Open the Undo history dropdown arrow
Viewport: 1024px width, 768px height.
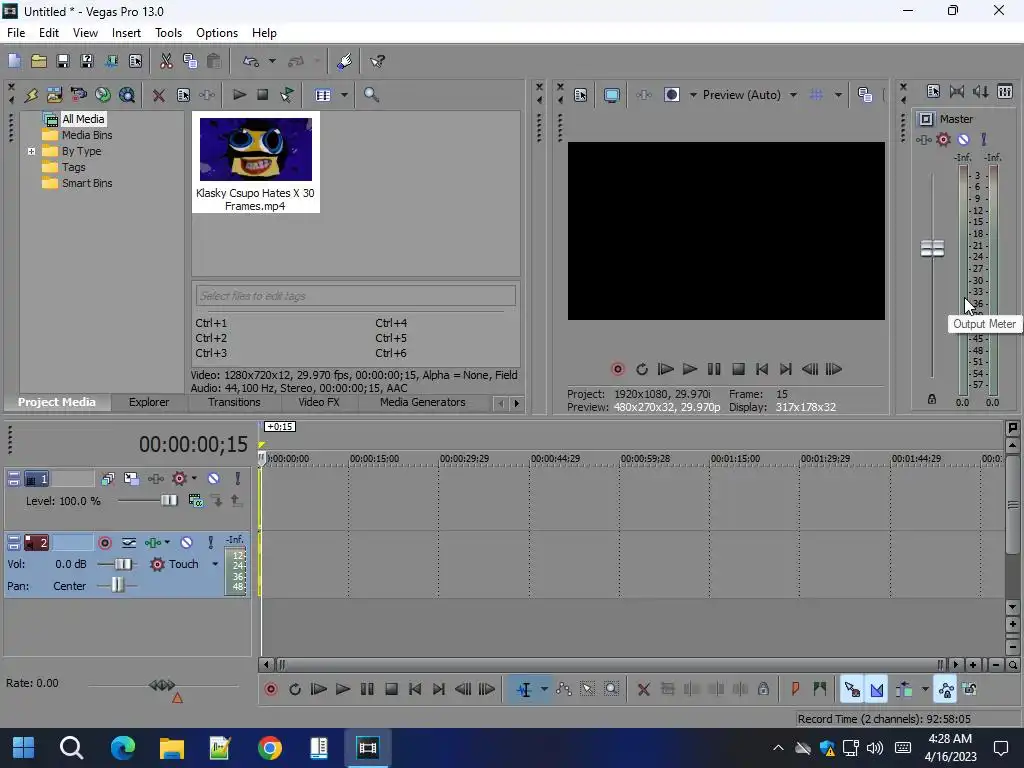point(272,61)
